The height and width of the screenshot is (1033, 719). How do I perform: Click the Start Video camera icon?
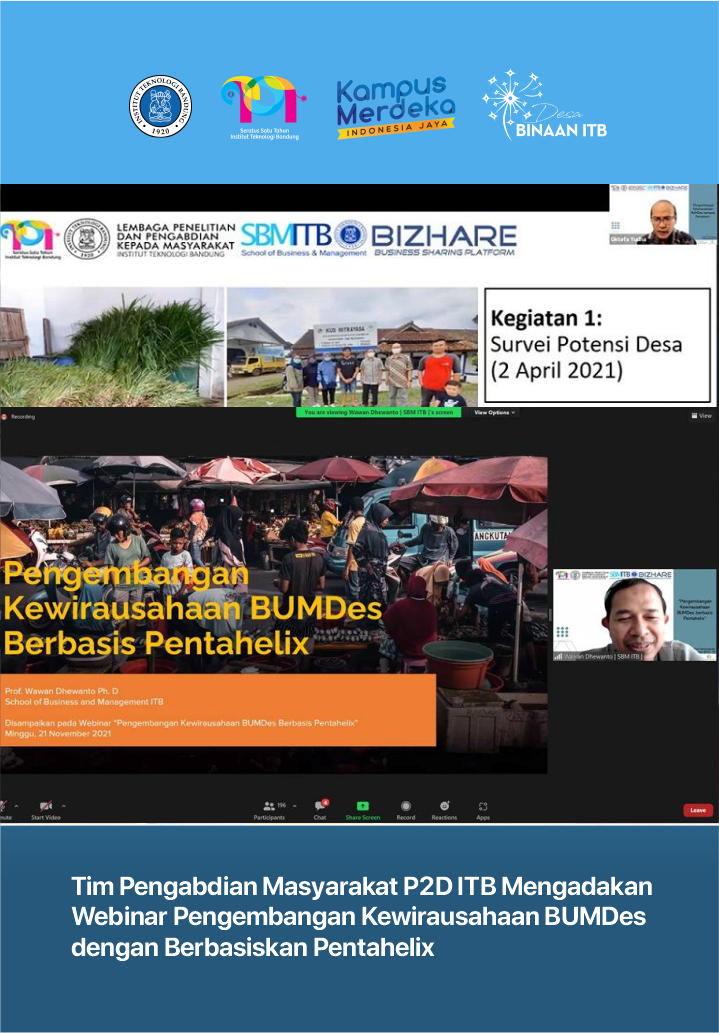45,806
